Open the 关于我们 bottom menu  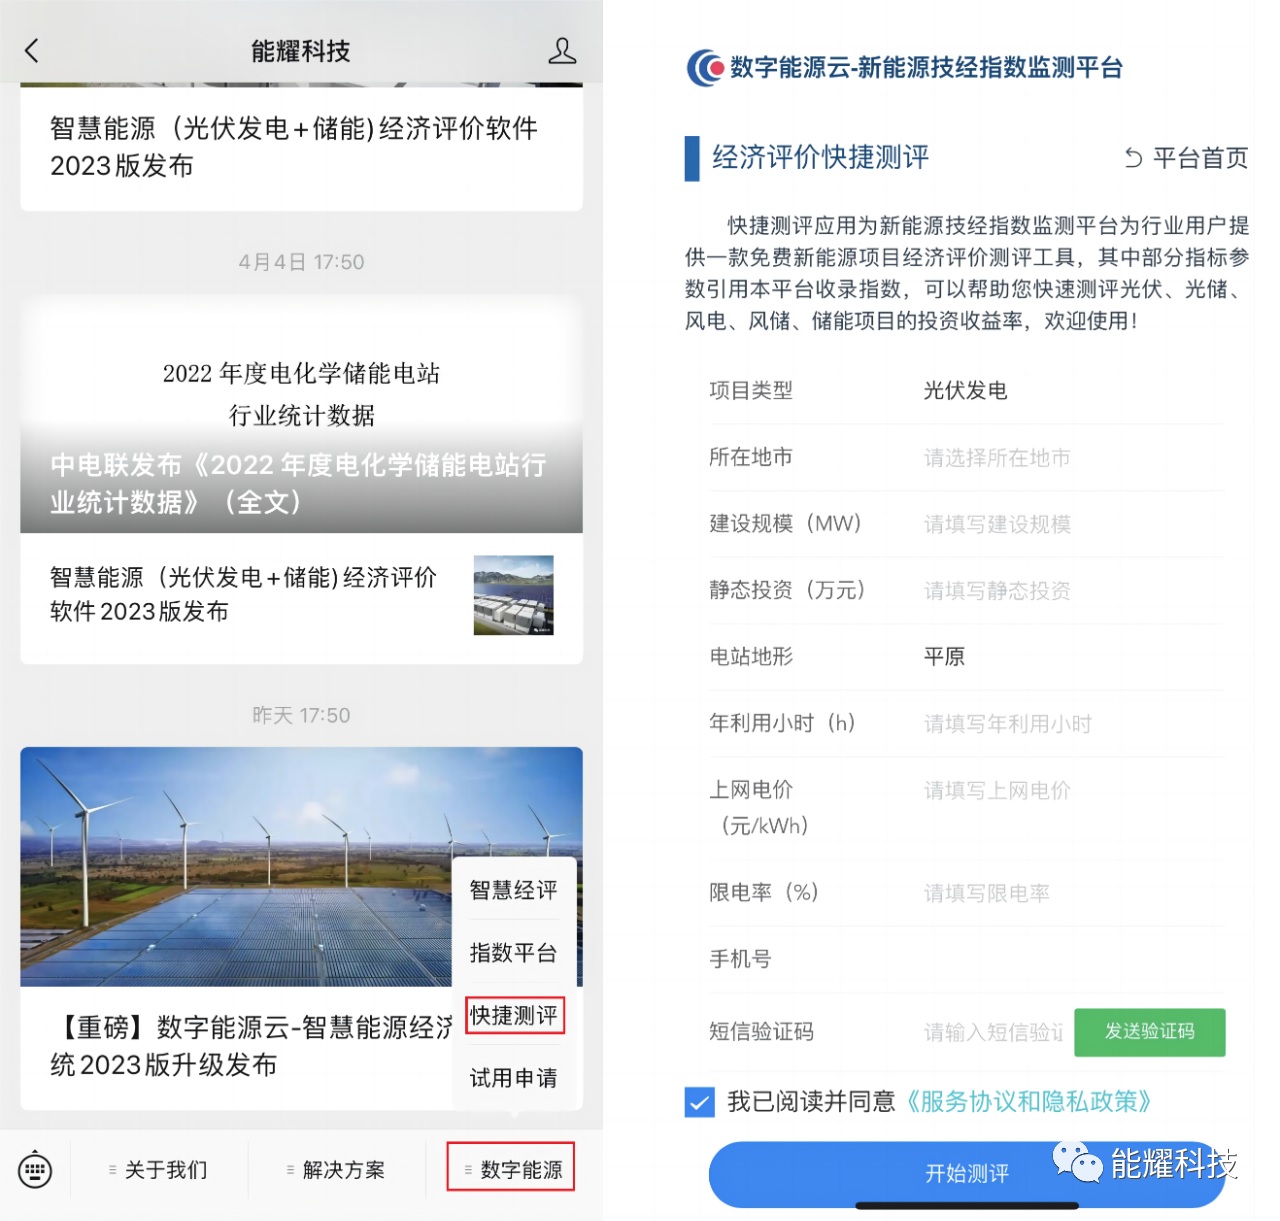(x=158, y=1170)
